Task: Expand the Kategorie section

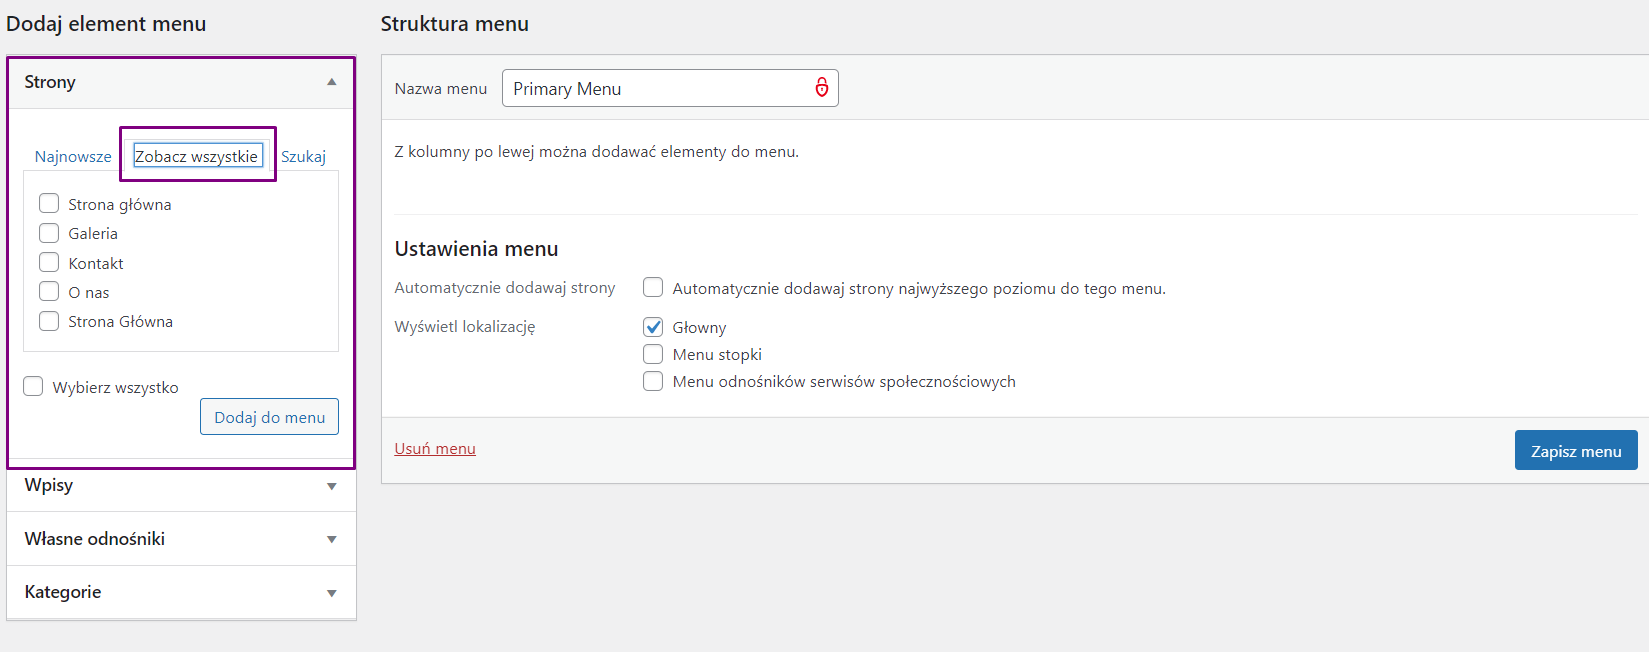Action: pos(331,593)
